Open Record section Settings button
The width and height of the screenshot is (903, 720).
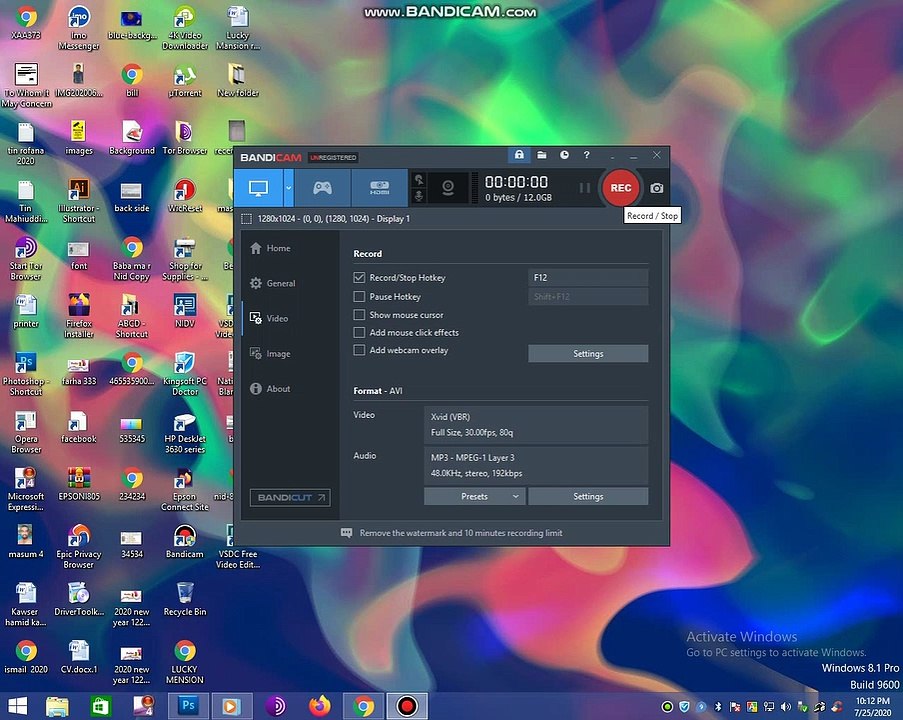[588, 354]
